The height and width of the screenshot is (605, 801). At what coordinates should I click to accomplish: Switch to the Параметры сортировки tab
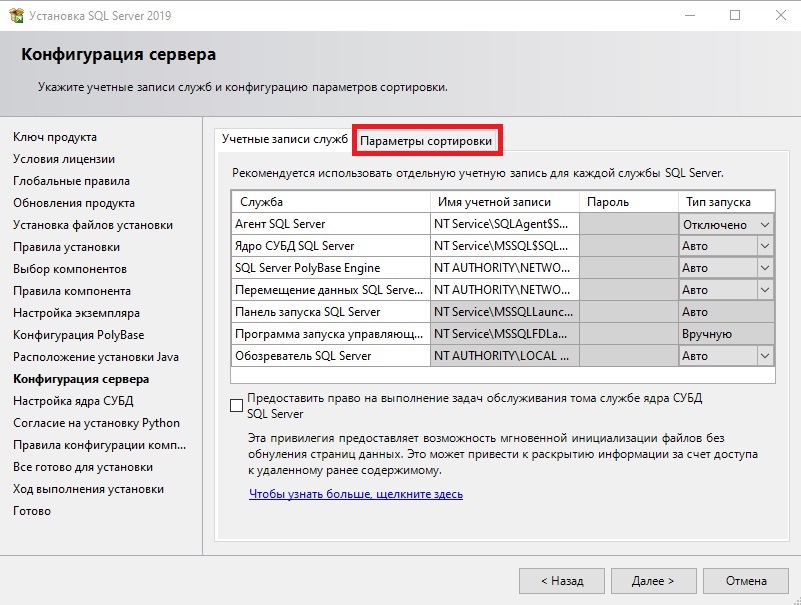point(426,141)
